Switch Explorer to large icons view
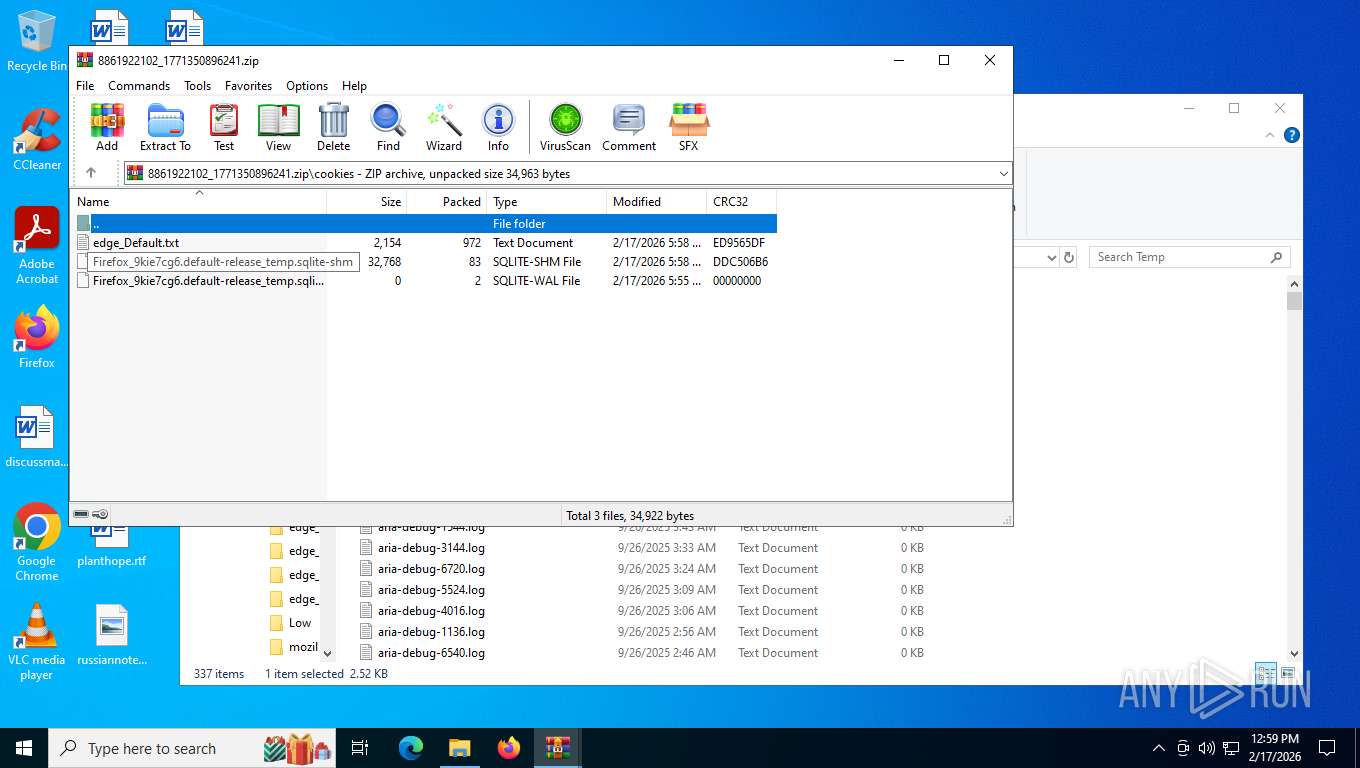The height and width of the screenshot is (768, 1360). (x=1288, y=674)
